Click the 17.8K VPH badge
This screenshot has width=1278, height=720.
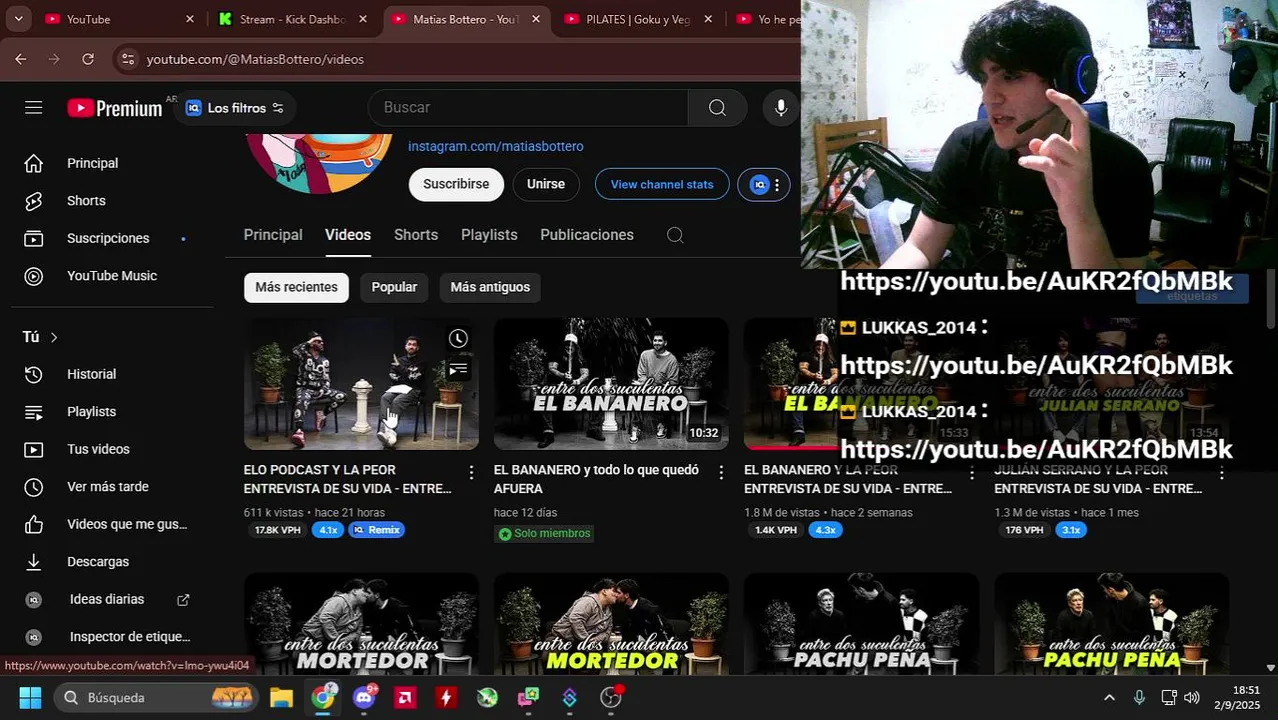(x=278, y=530)
